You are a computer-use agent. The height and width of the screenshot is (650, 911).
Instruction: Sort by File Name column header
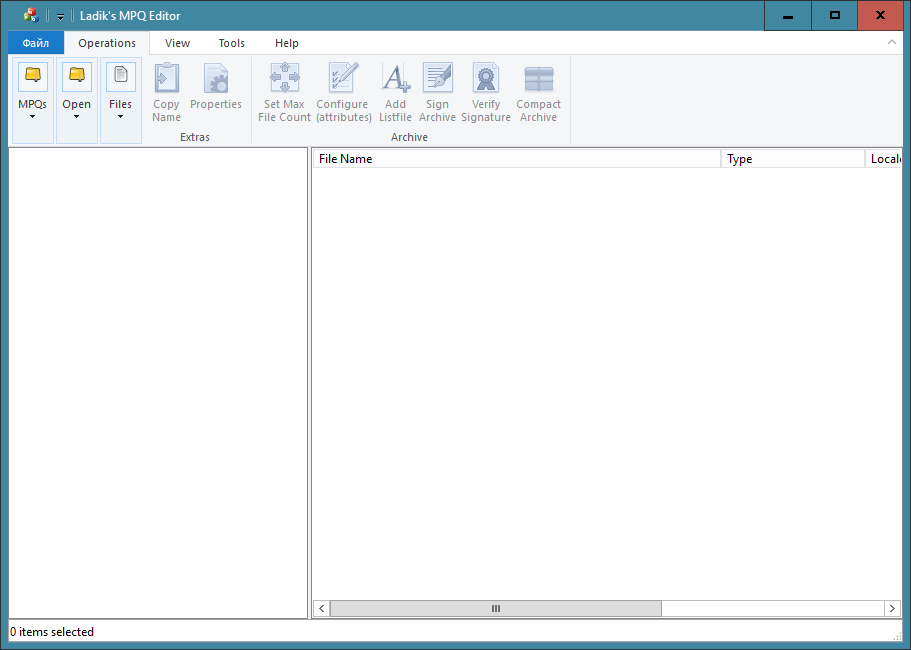[515, 159]
